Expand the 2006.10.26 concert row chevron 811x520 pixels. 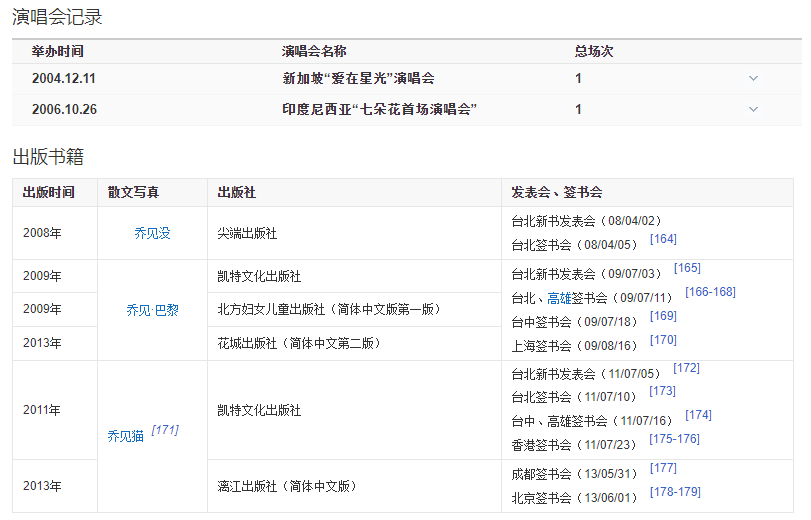pos(753,109)
